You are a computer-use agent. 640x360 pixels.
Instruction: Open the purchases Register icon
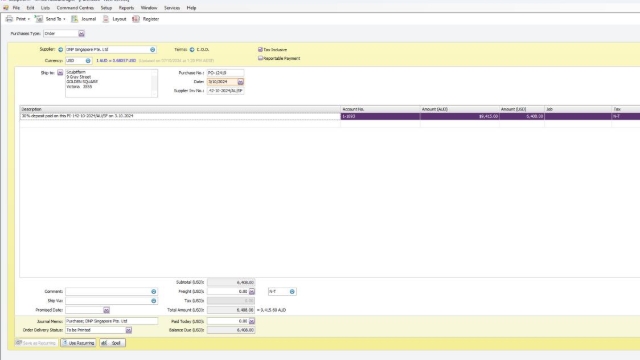click(x=136, y=19)
